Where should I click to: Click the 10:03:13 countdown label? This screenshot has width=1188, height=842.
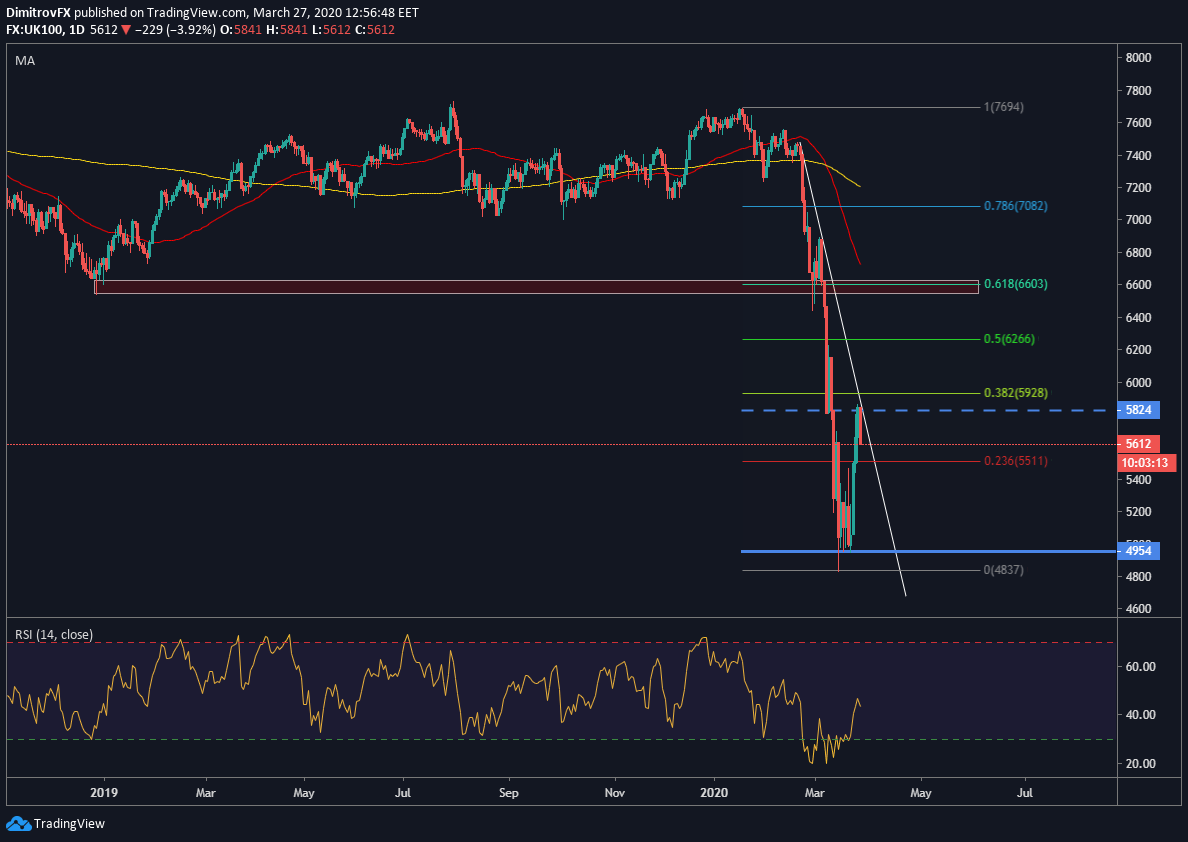tap(1147, 462)
